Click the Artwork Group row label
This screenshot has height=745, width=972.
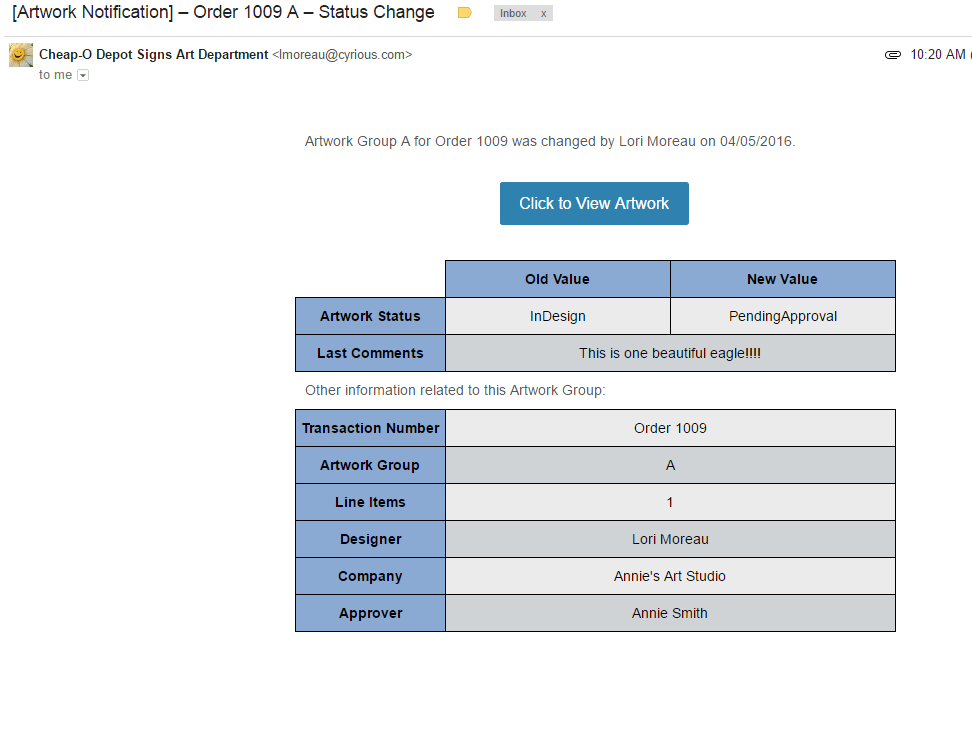pyautogui.click(x=370, y=465)
